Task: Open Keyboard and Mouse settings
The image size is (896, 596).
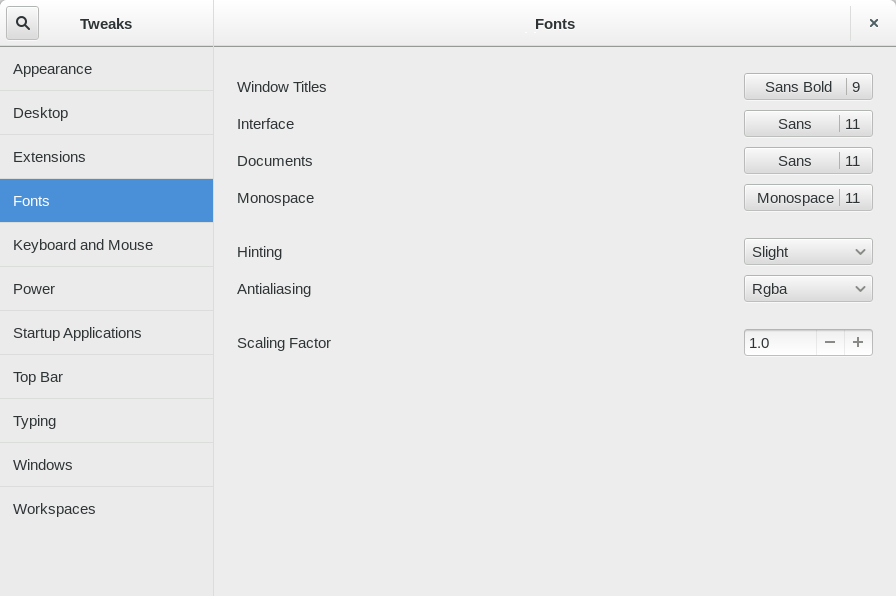Action: pos(106,245)
